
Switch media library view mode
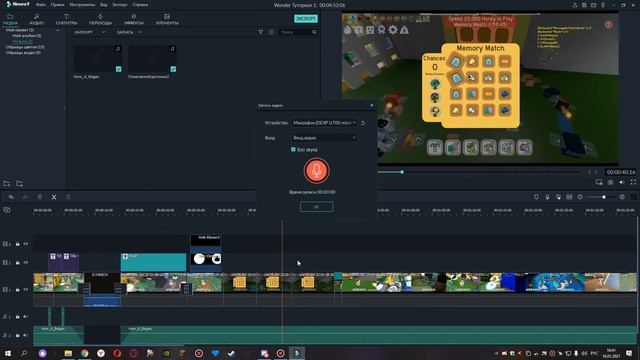pos(271,32)
